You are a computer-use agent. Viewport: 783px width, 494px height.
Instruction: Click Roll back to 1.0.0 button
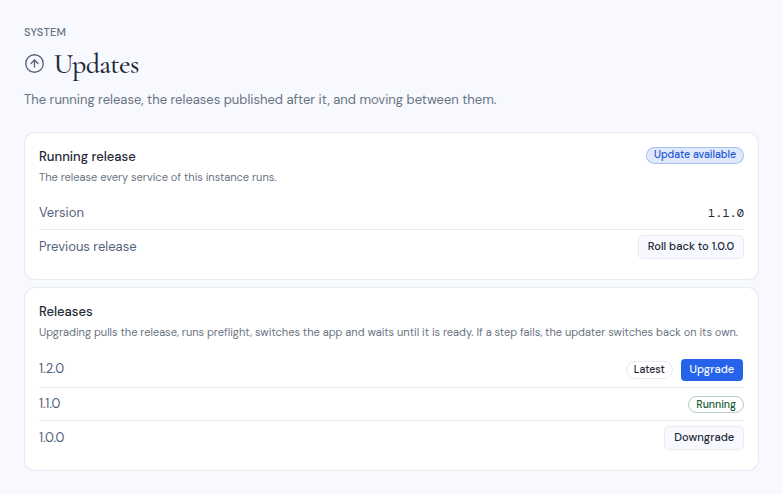tap(691, 247)
